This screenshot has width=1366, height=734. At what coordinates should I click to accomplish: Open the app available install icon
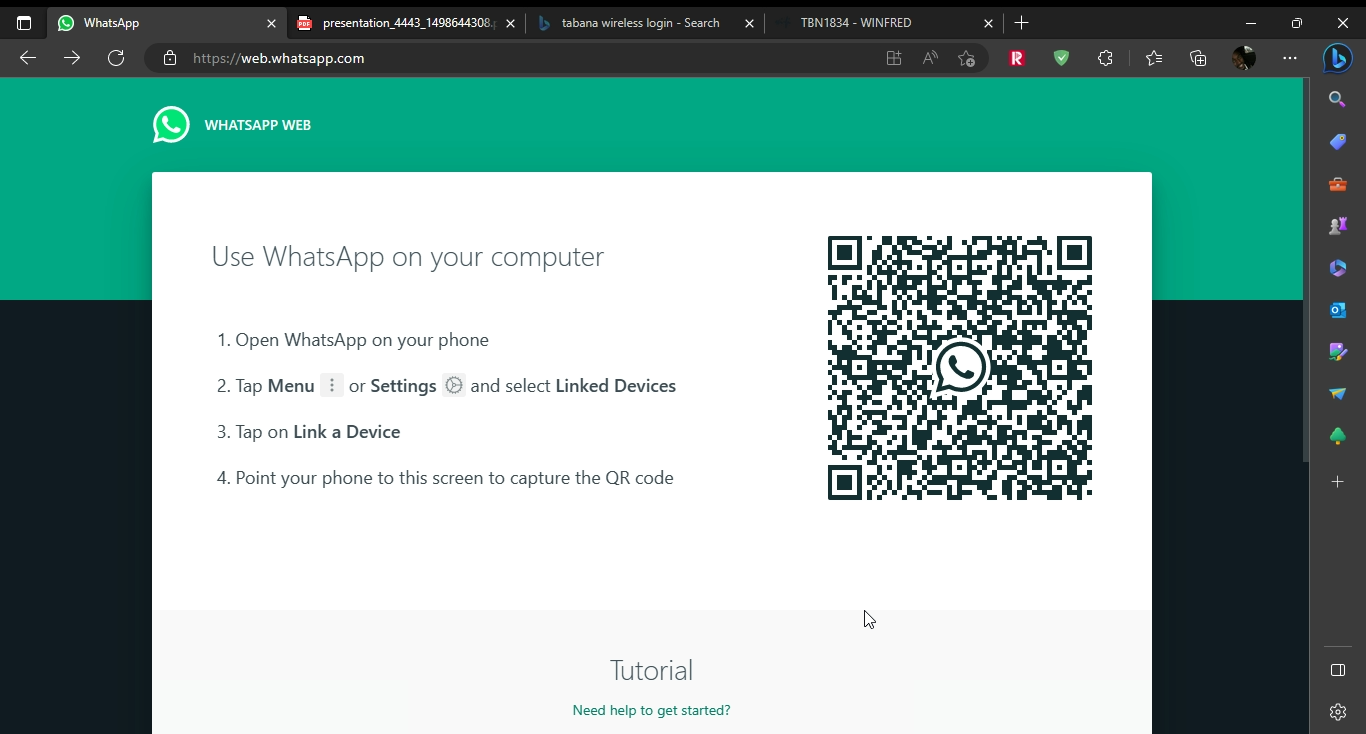click(x=894, y=58)
